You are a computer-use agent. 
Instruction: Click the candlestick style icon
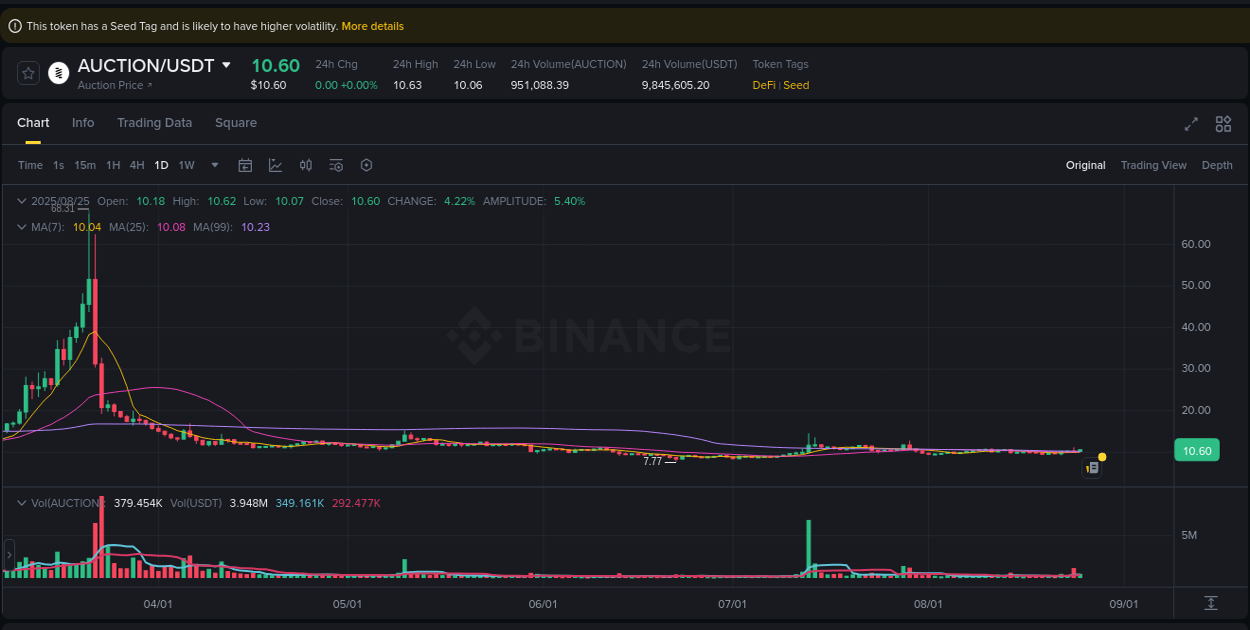coord(305,164)
